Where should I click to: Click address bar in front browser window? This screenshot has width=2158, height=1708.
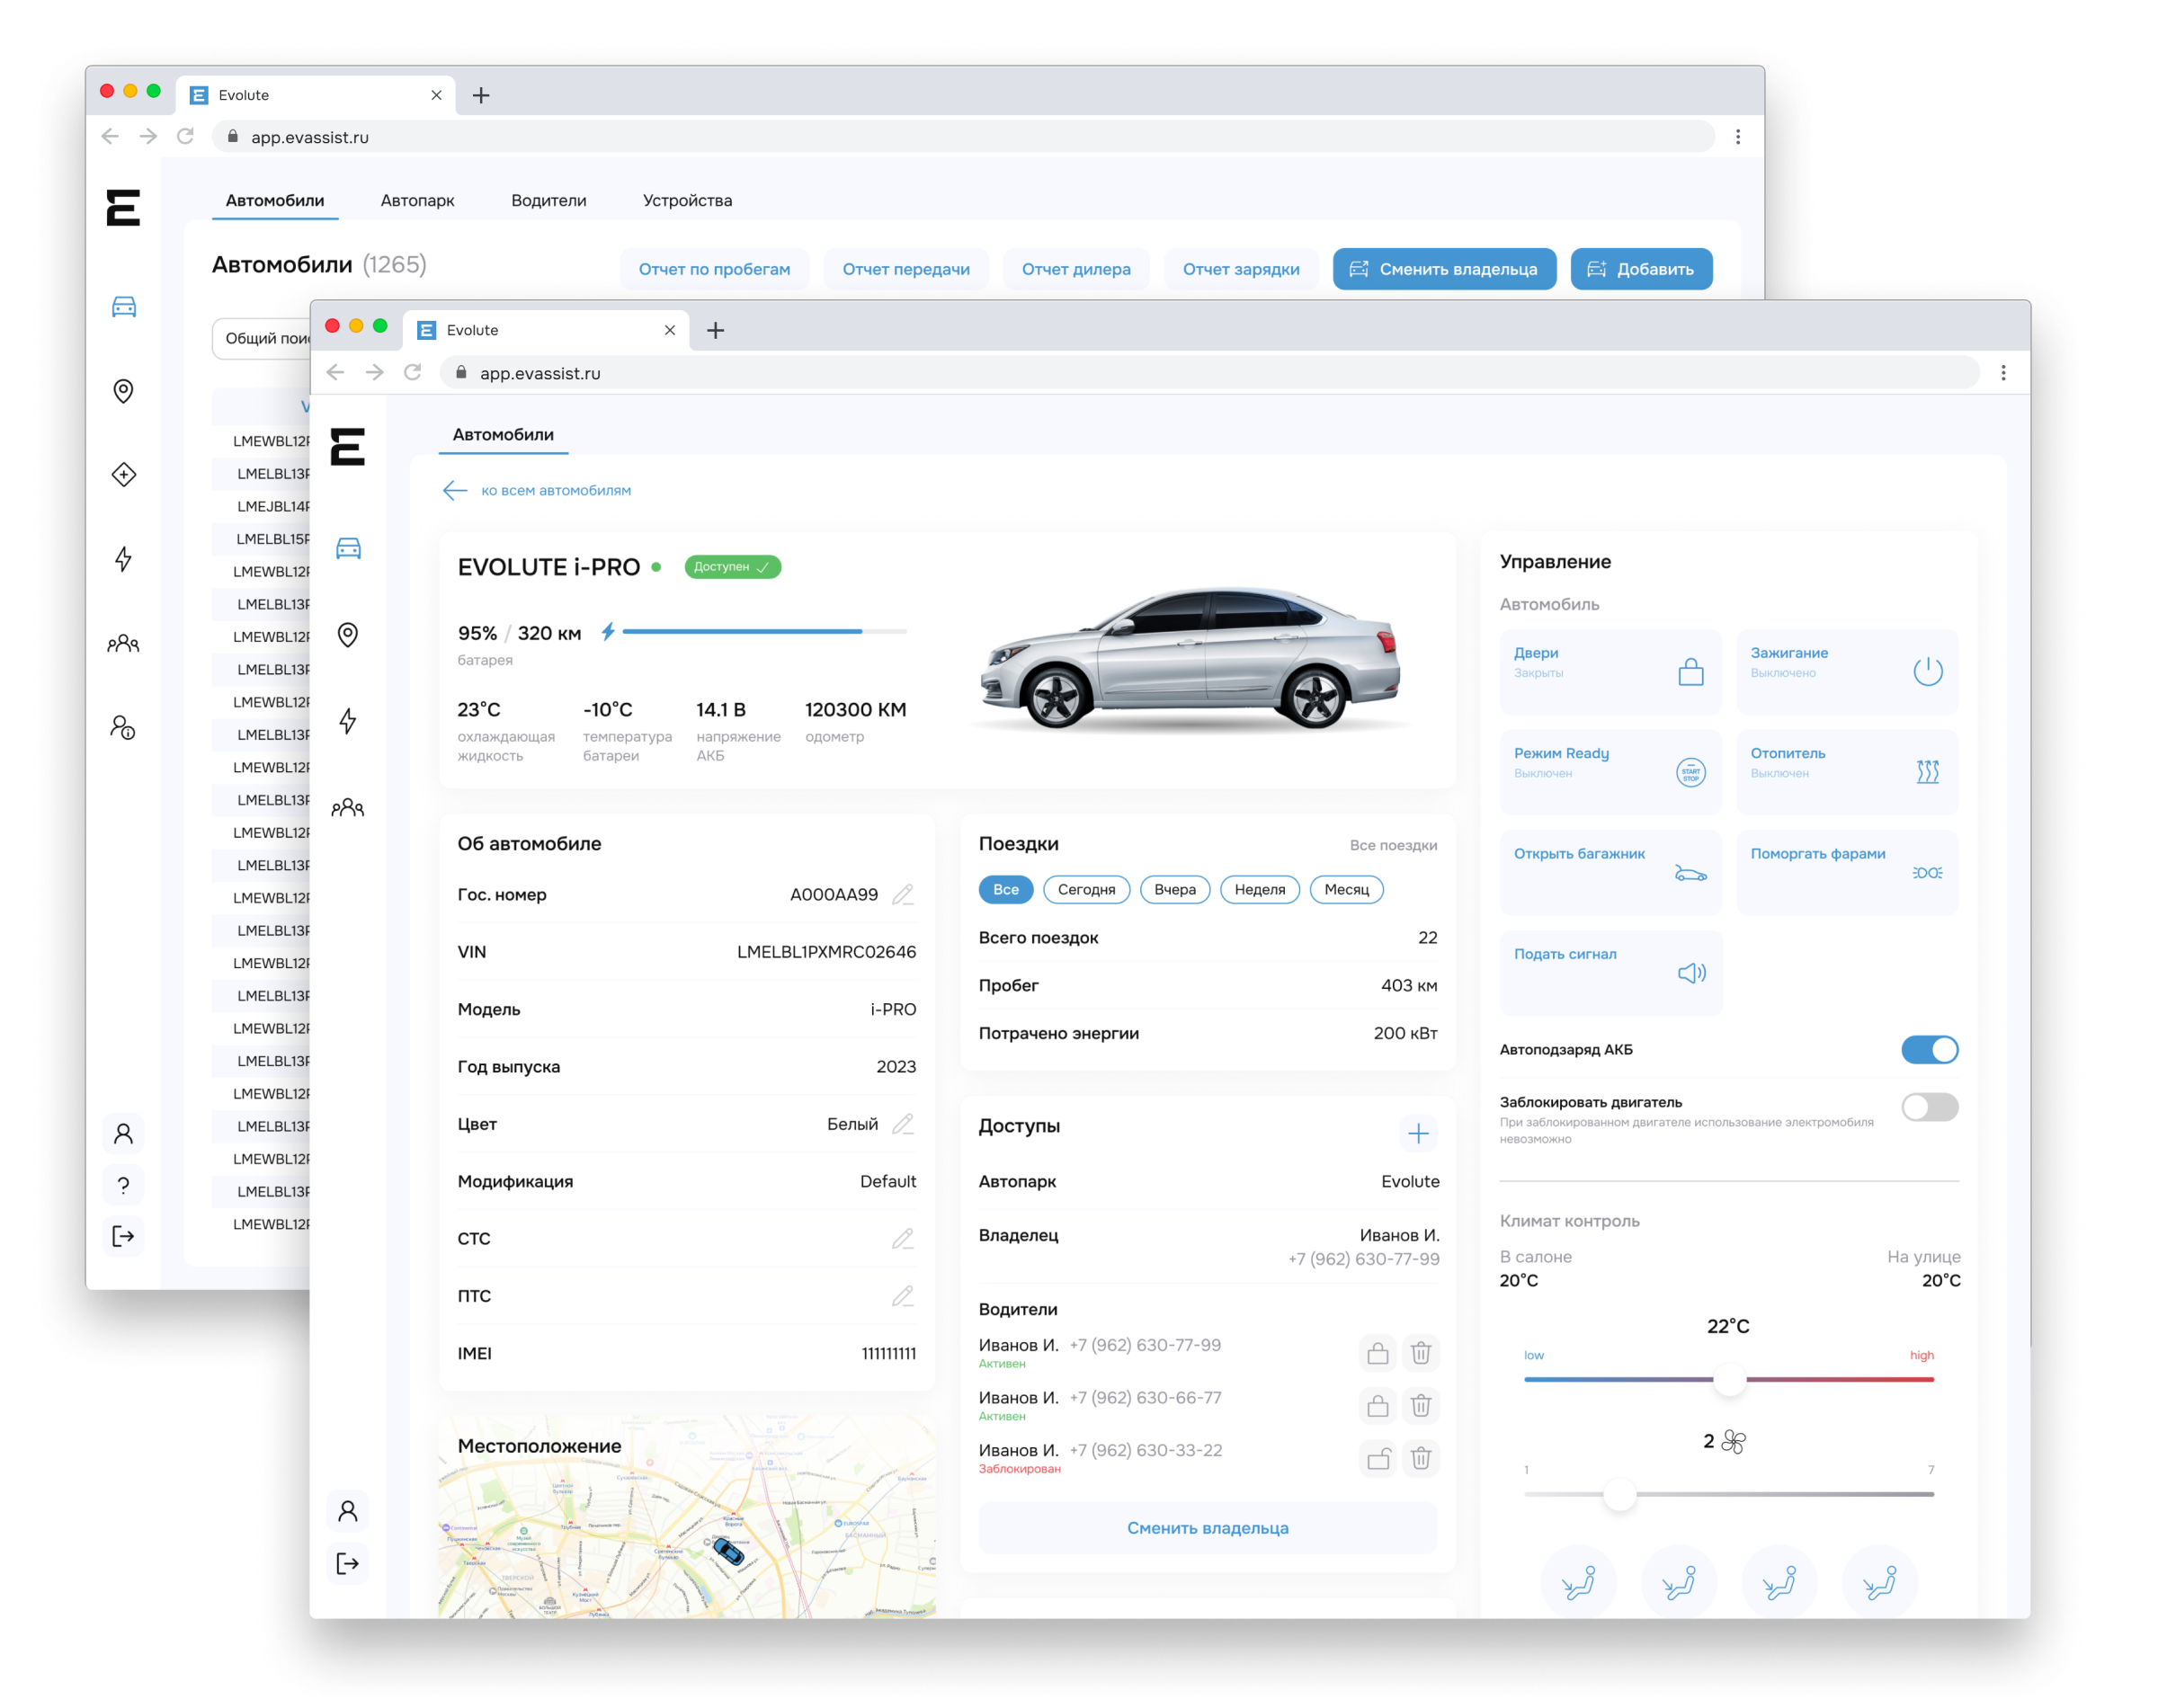coord(1210,373)
